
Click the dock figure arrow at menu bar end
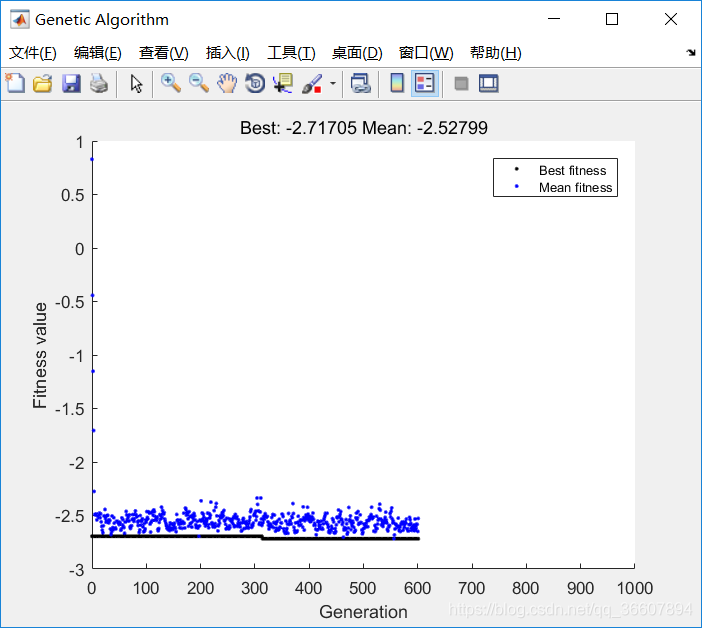pyautogui.click(x=691, y=52)
